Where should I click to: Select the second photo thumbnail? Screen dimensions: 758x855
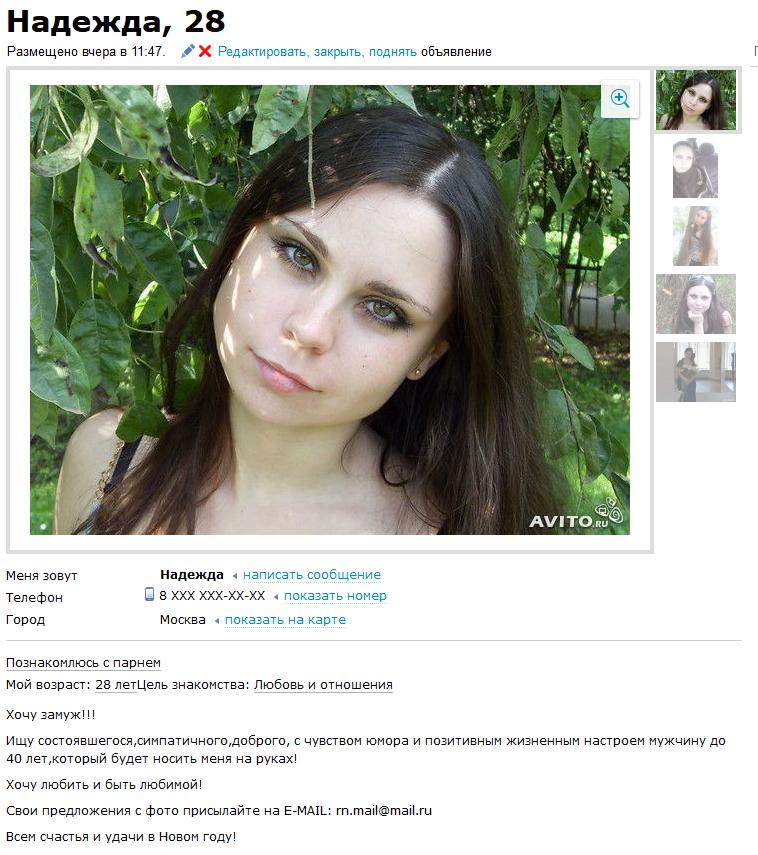point(695,168)
